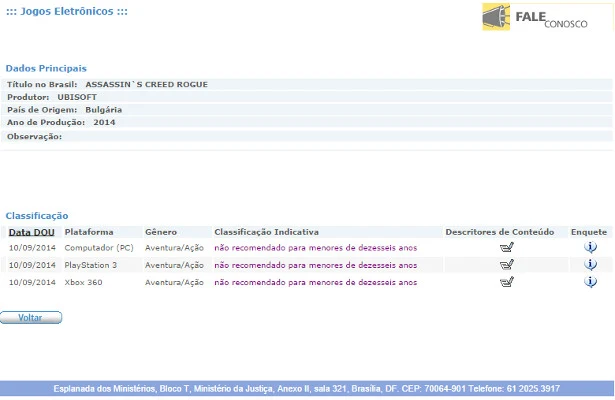Viewport: 615px width, 400px height.
Task: Open the classification link in the Xbox 360 row
Action: [x=315, y=283]
